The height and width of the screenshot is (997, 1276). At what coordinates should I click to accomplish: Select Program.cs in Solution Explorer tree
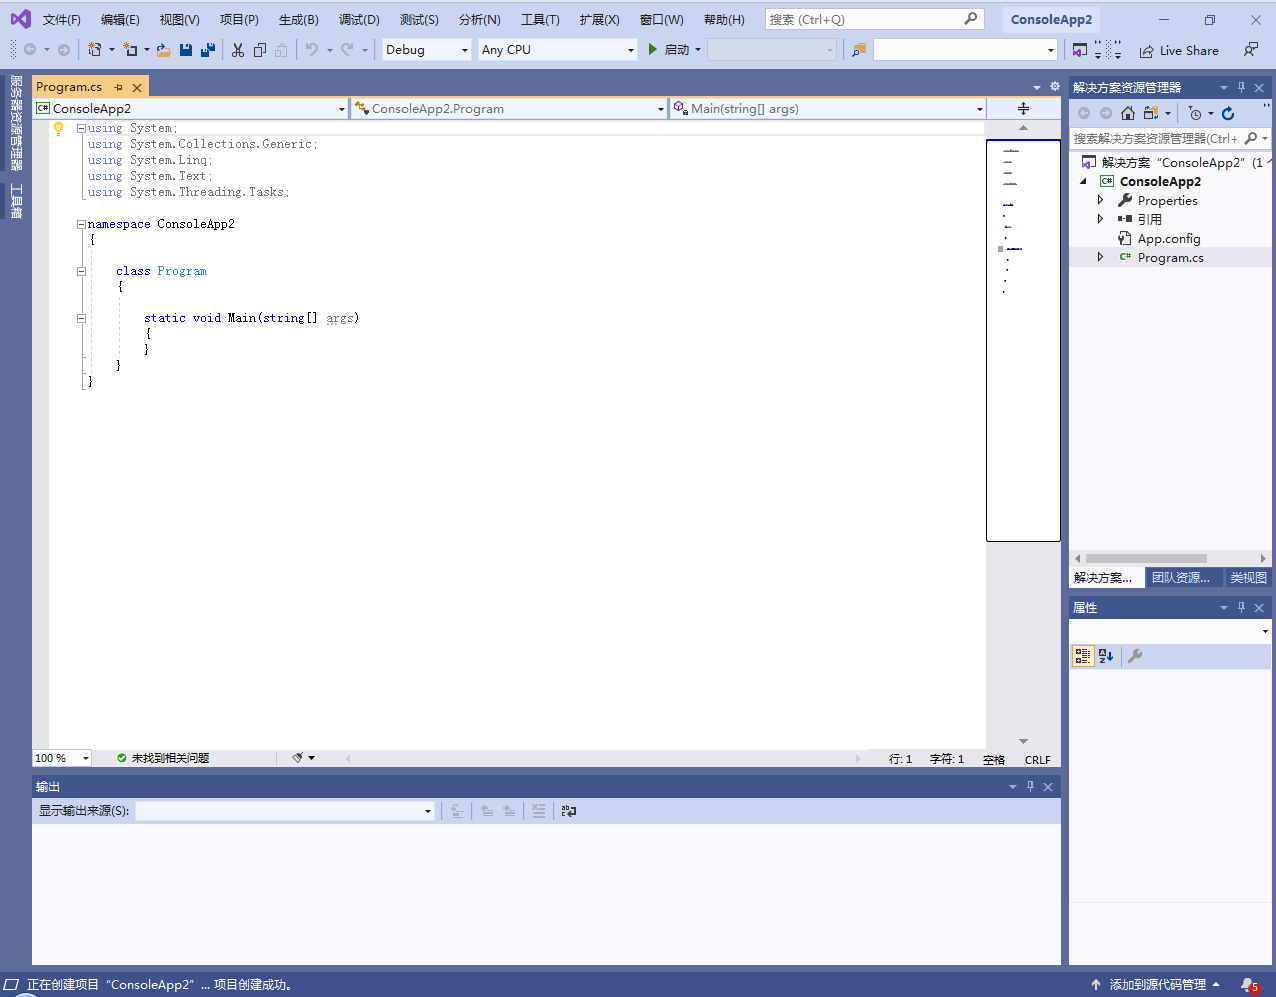1170,257
